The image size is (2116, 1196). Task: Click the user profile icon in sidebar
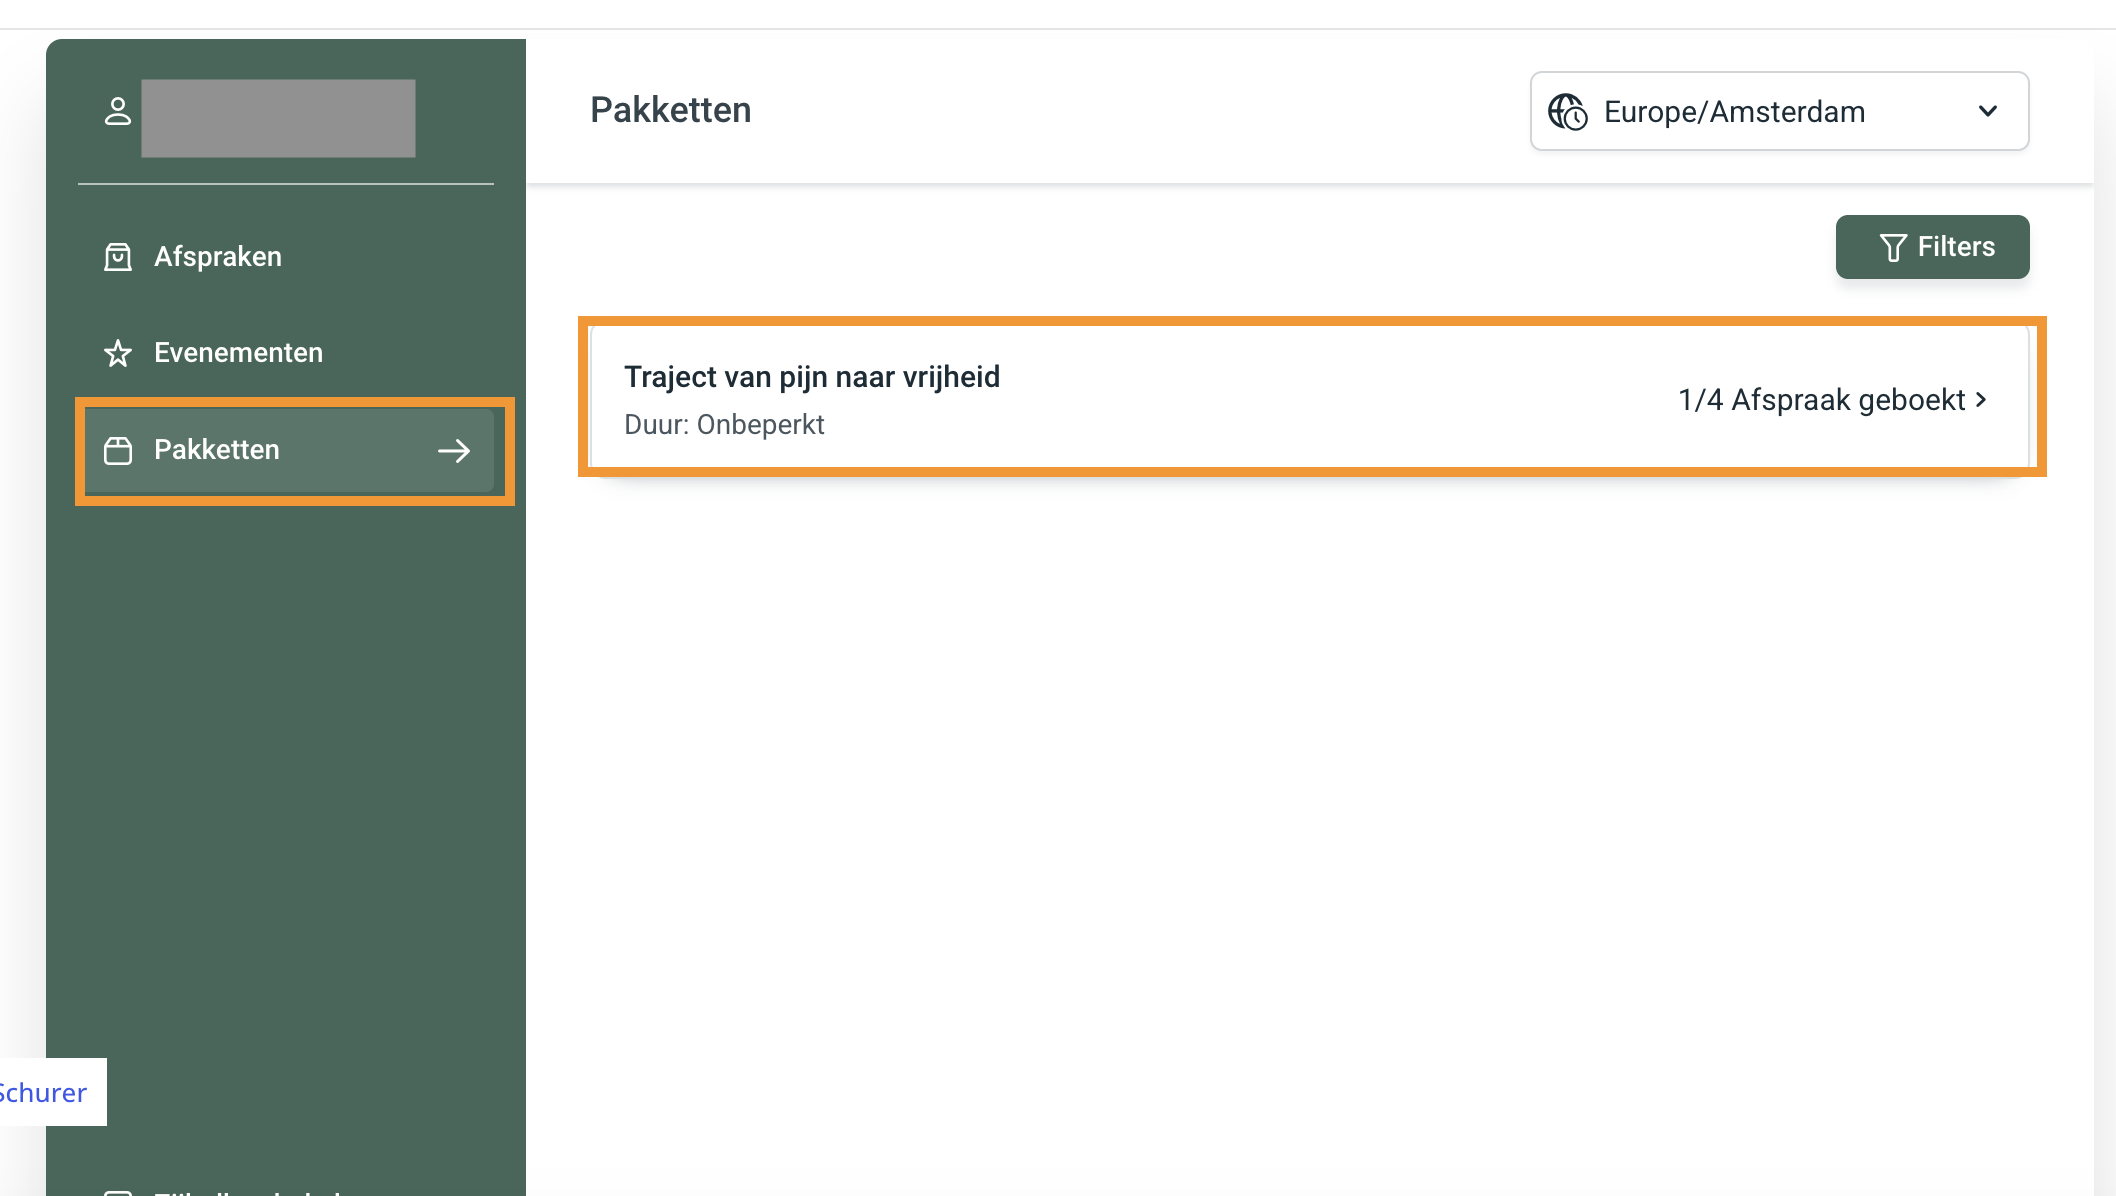(x=118, y=111)
